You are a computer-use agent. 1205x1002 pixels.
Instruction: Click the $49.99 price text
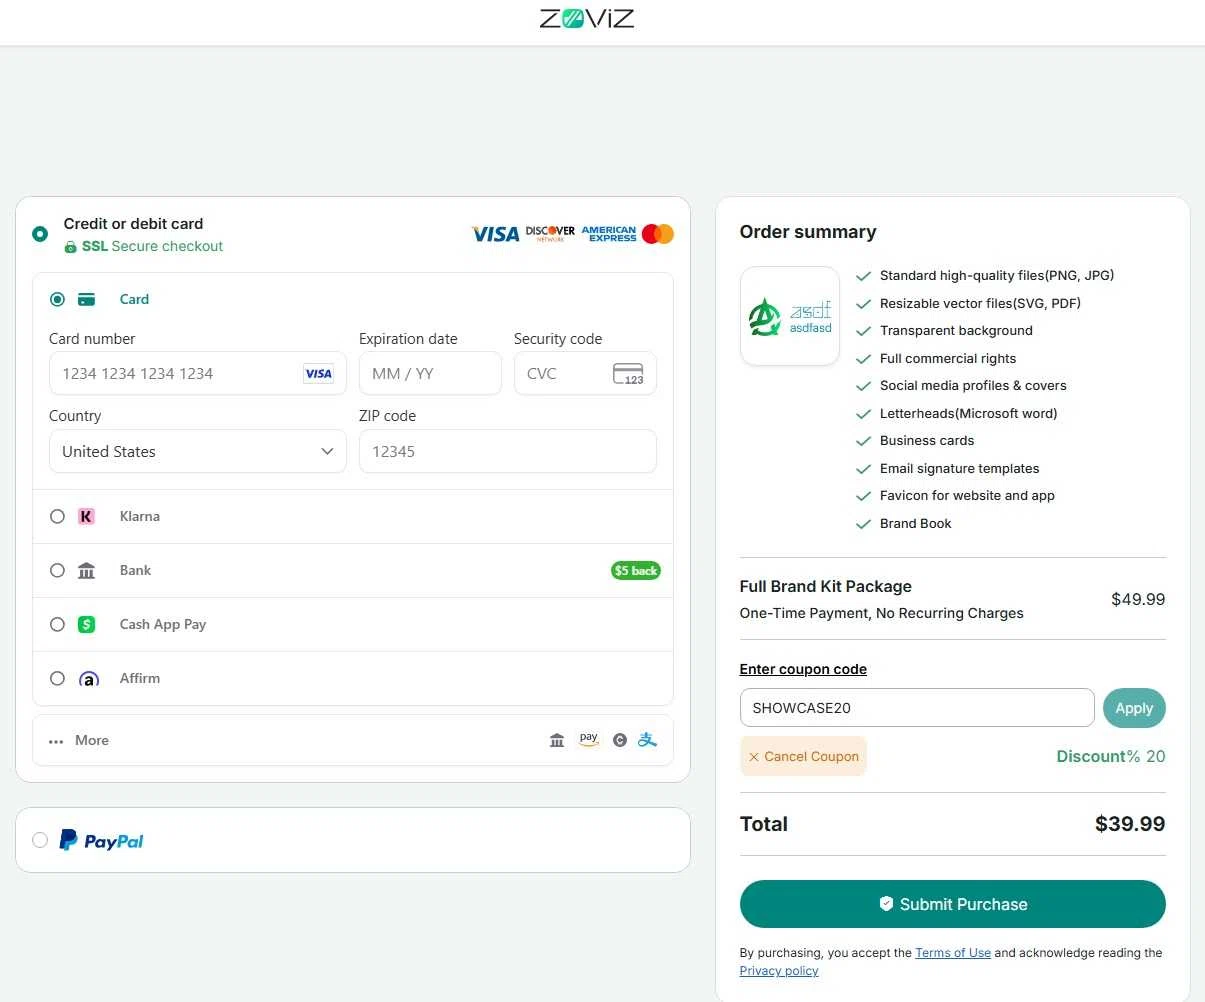click(1138, 600)
